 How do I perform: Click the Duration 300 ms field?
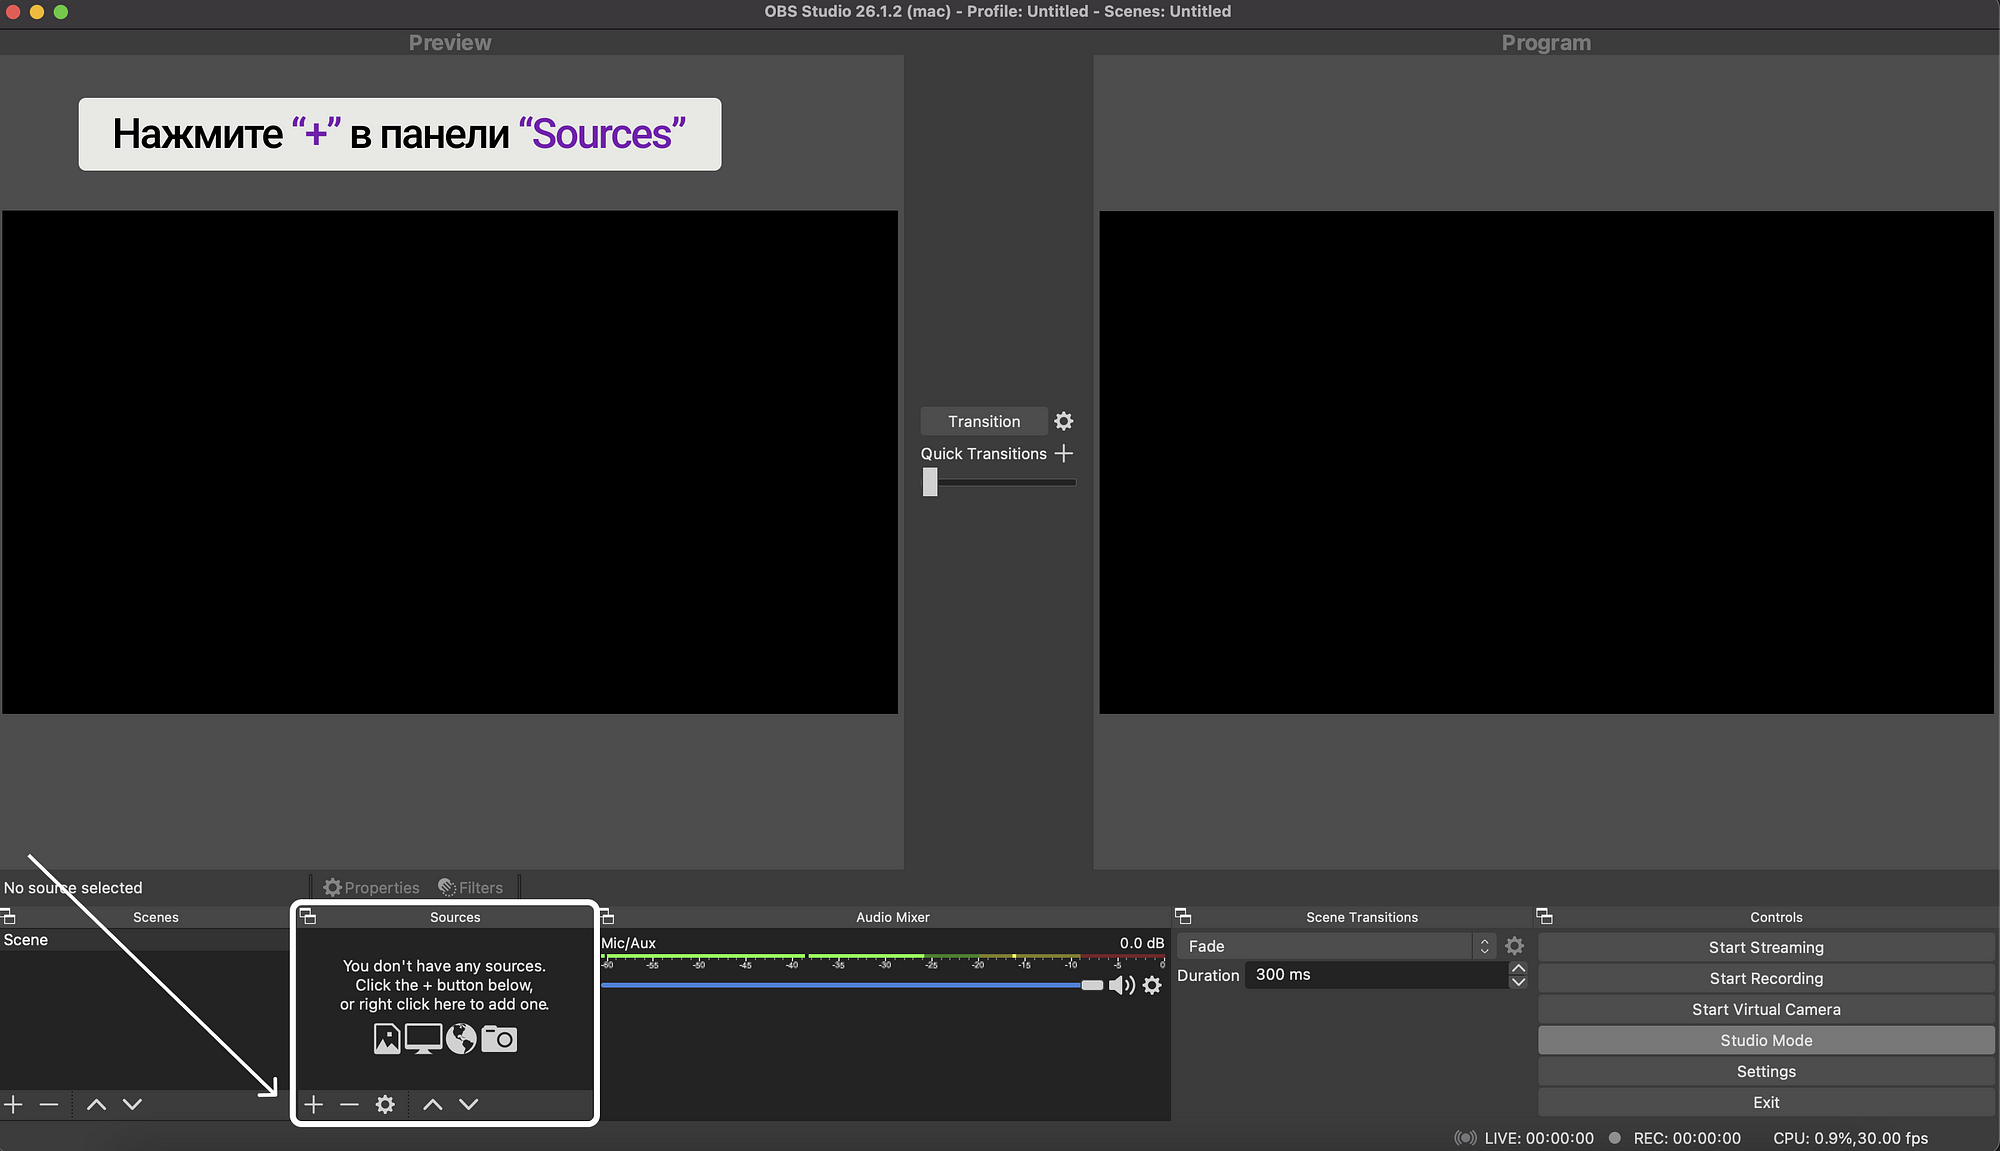(1376, 975)
